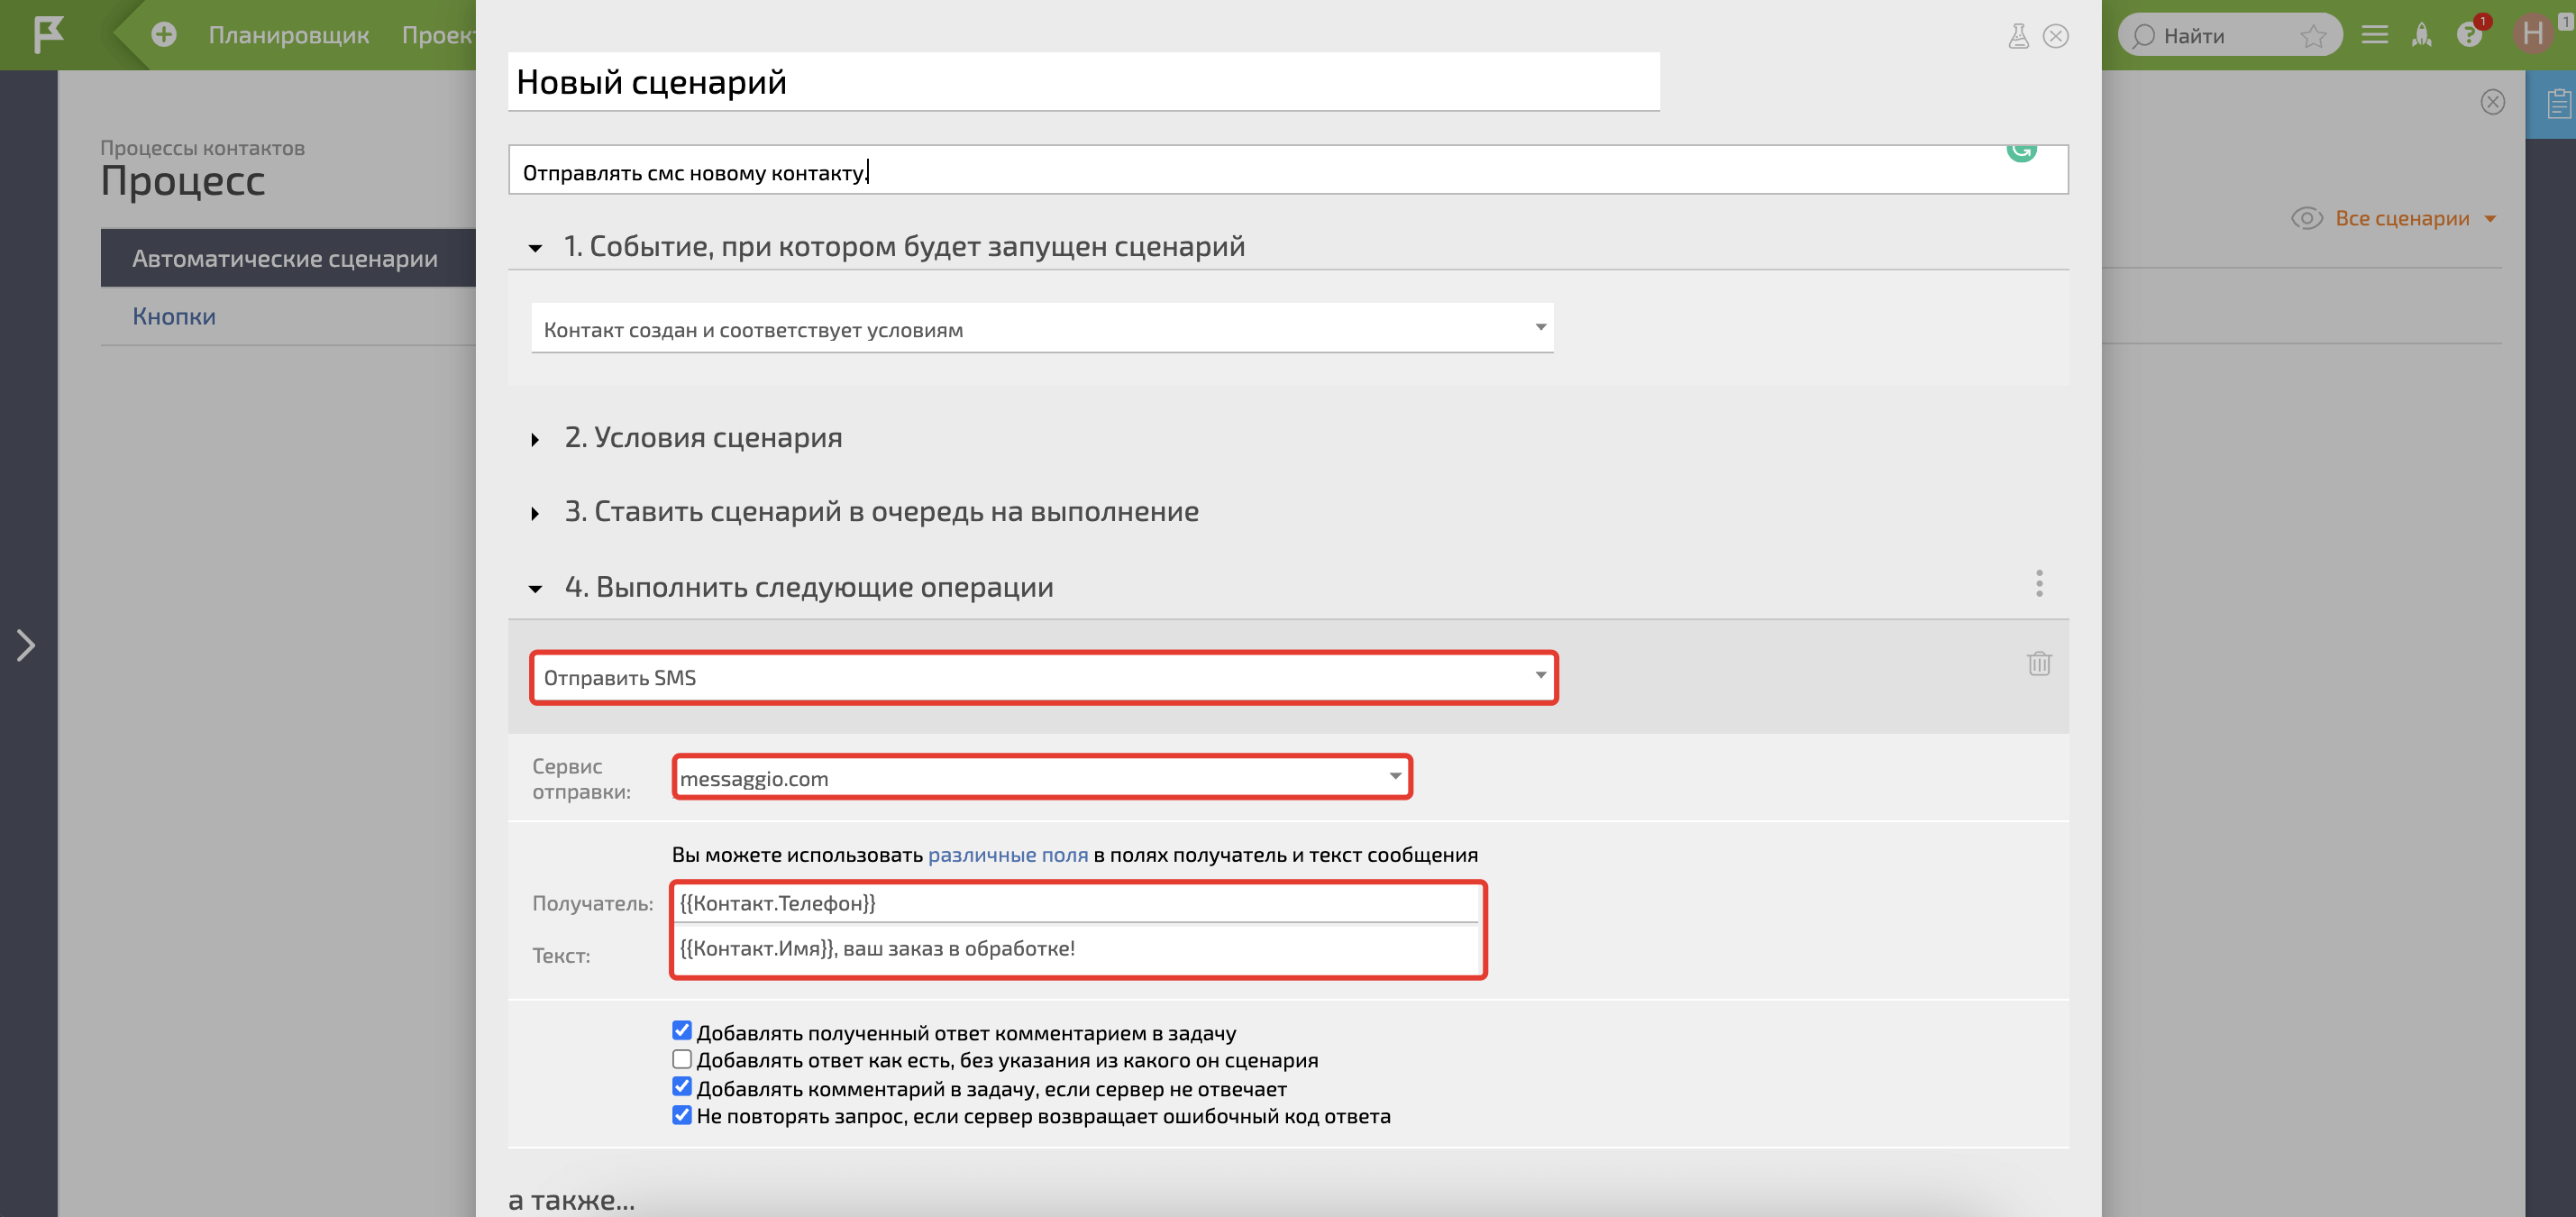Open Планировщик in the top menu
The image size is (2576, 1217).
(288, 35)
